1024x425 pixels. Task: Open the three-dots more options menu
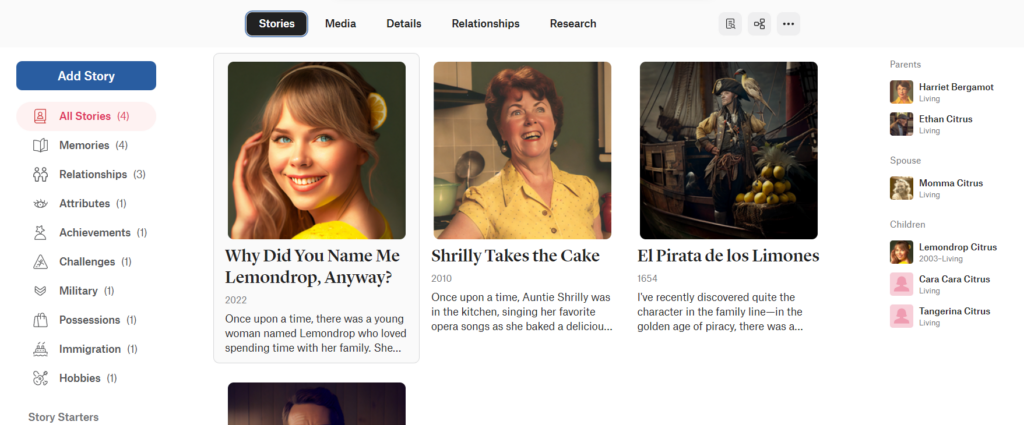point(788,24)
